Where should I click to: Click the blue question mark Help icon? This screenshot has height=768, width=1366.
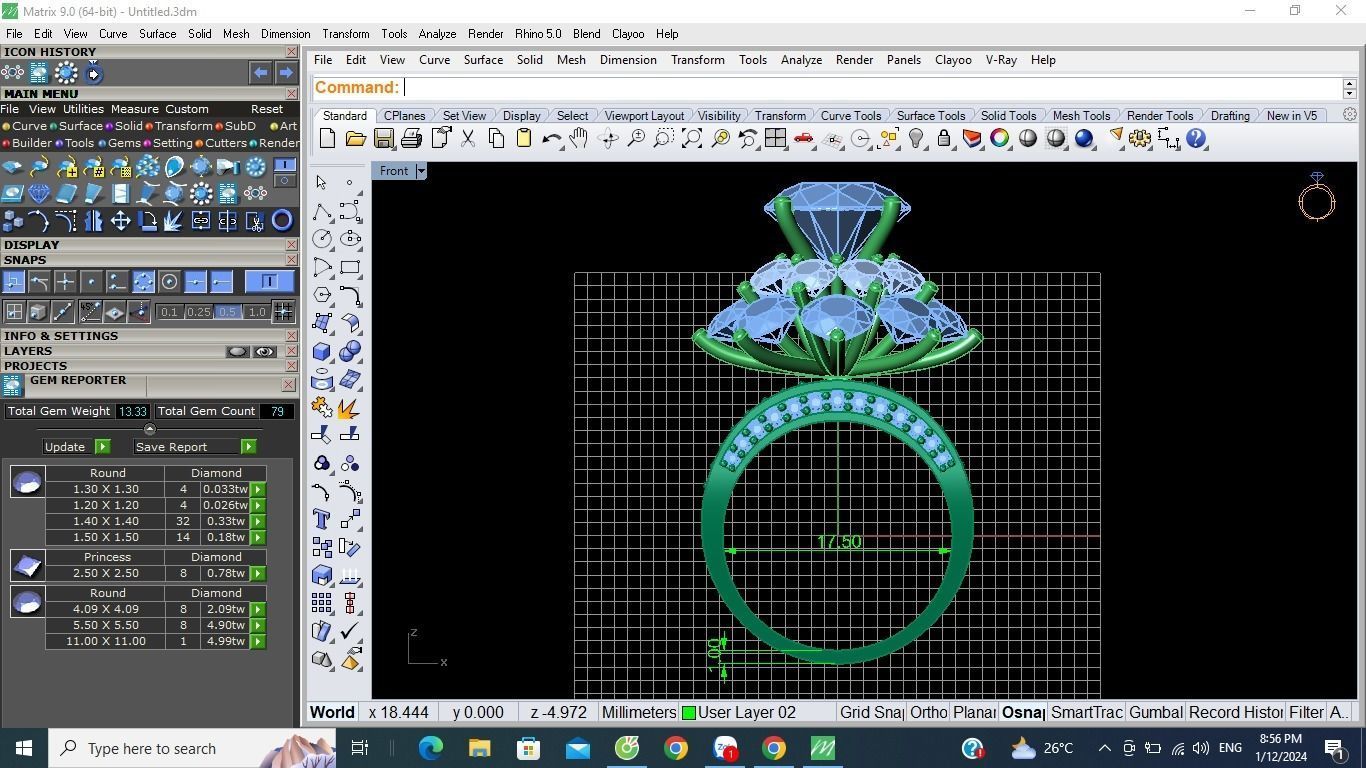(x=1196, y=139)
